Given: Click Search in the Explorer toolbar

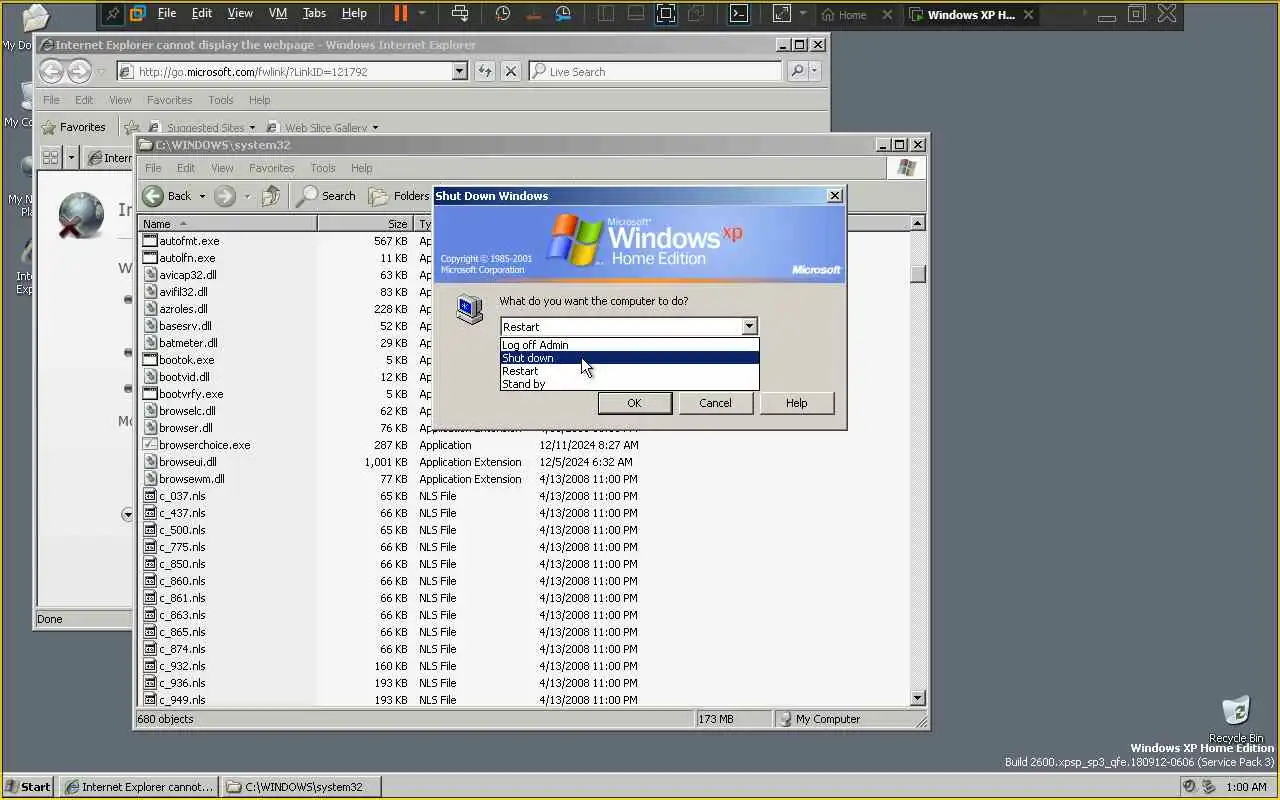Looking at the screenshot, I should (327, 196).
